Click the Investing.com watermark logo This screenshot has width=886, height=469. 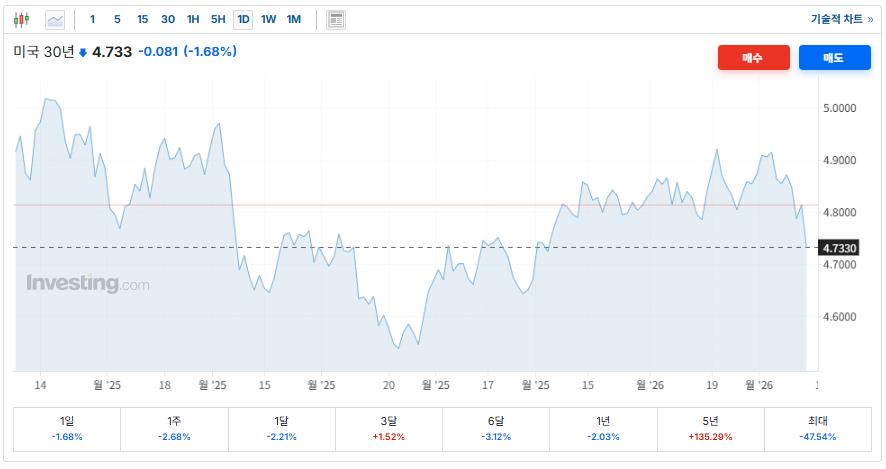(x=88, y=284)
